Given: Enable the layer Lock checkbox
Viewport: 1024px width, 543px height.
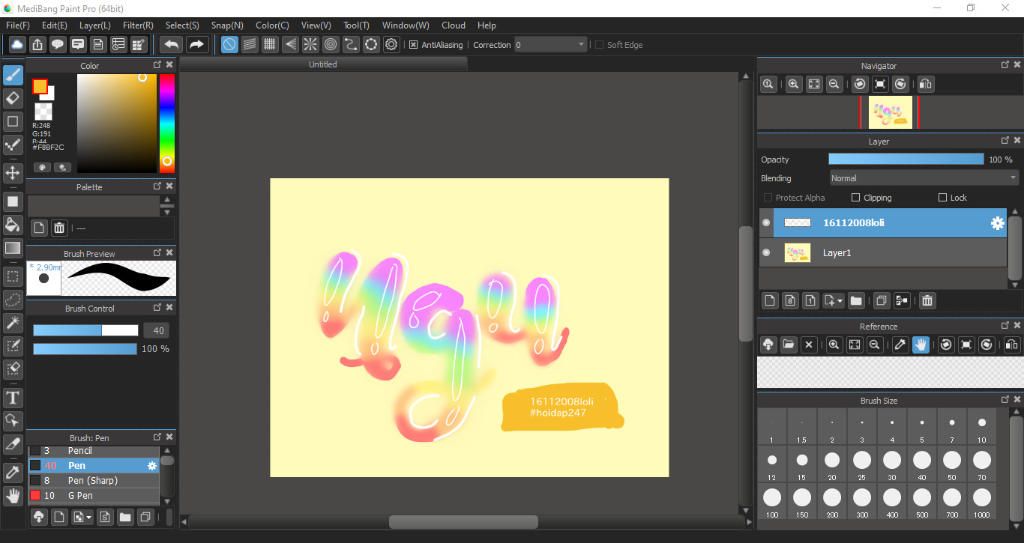Looking at the screenshot, I should pyautogui.click(x=942, y=197).
